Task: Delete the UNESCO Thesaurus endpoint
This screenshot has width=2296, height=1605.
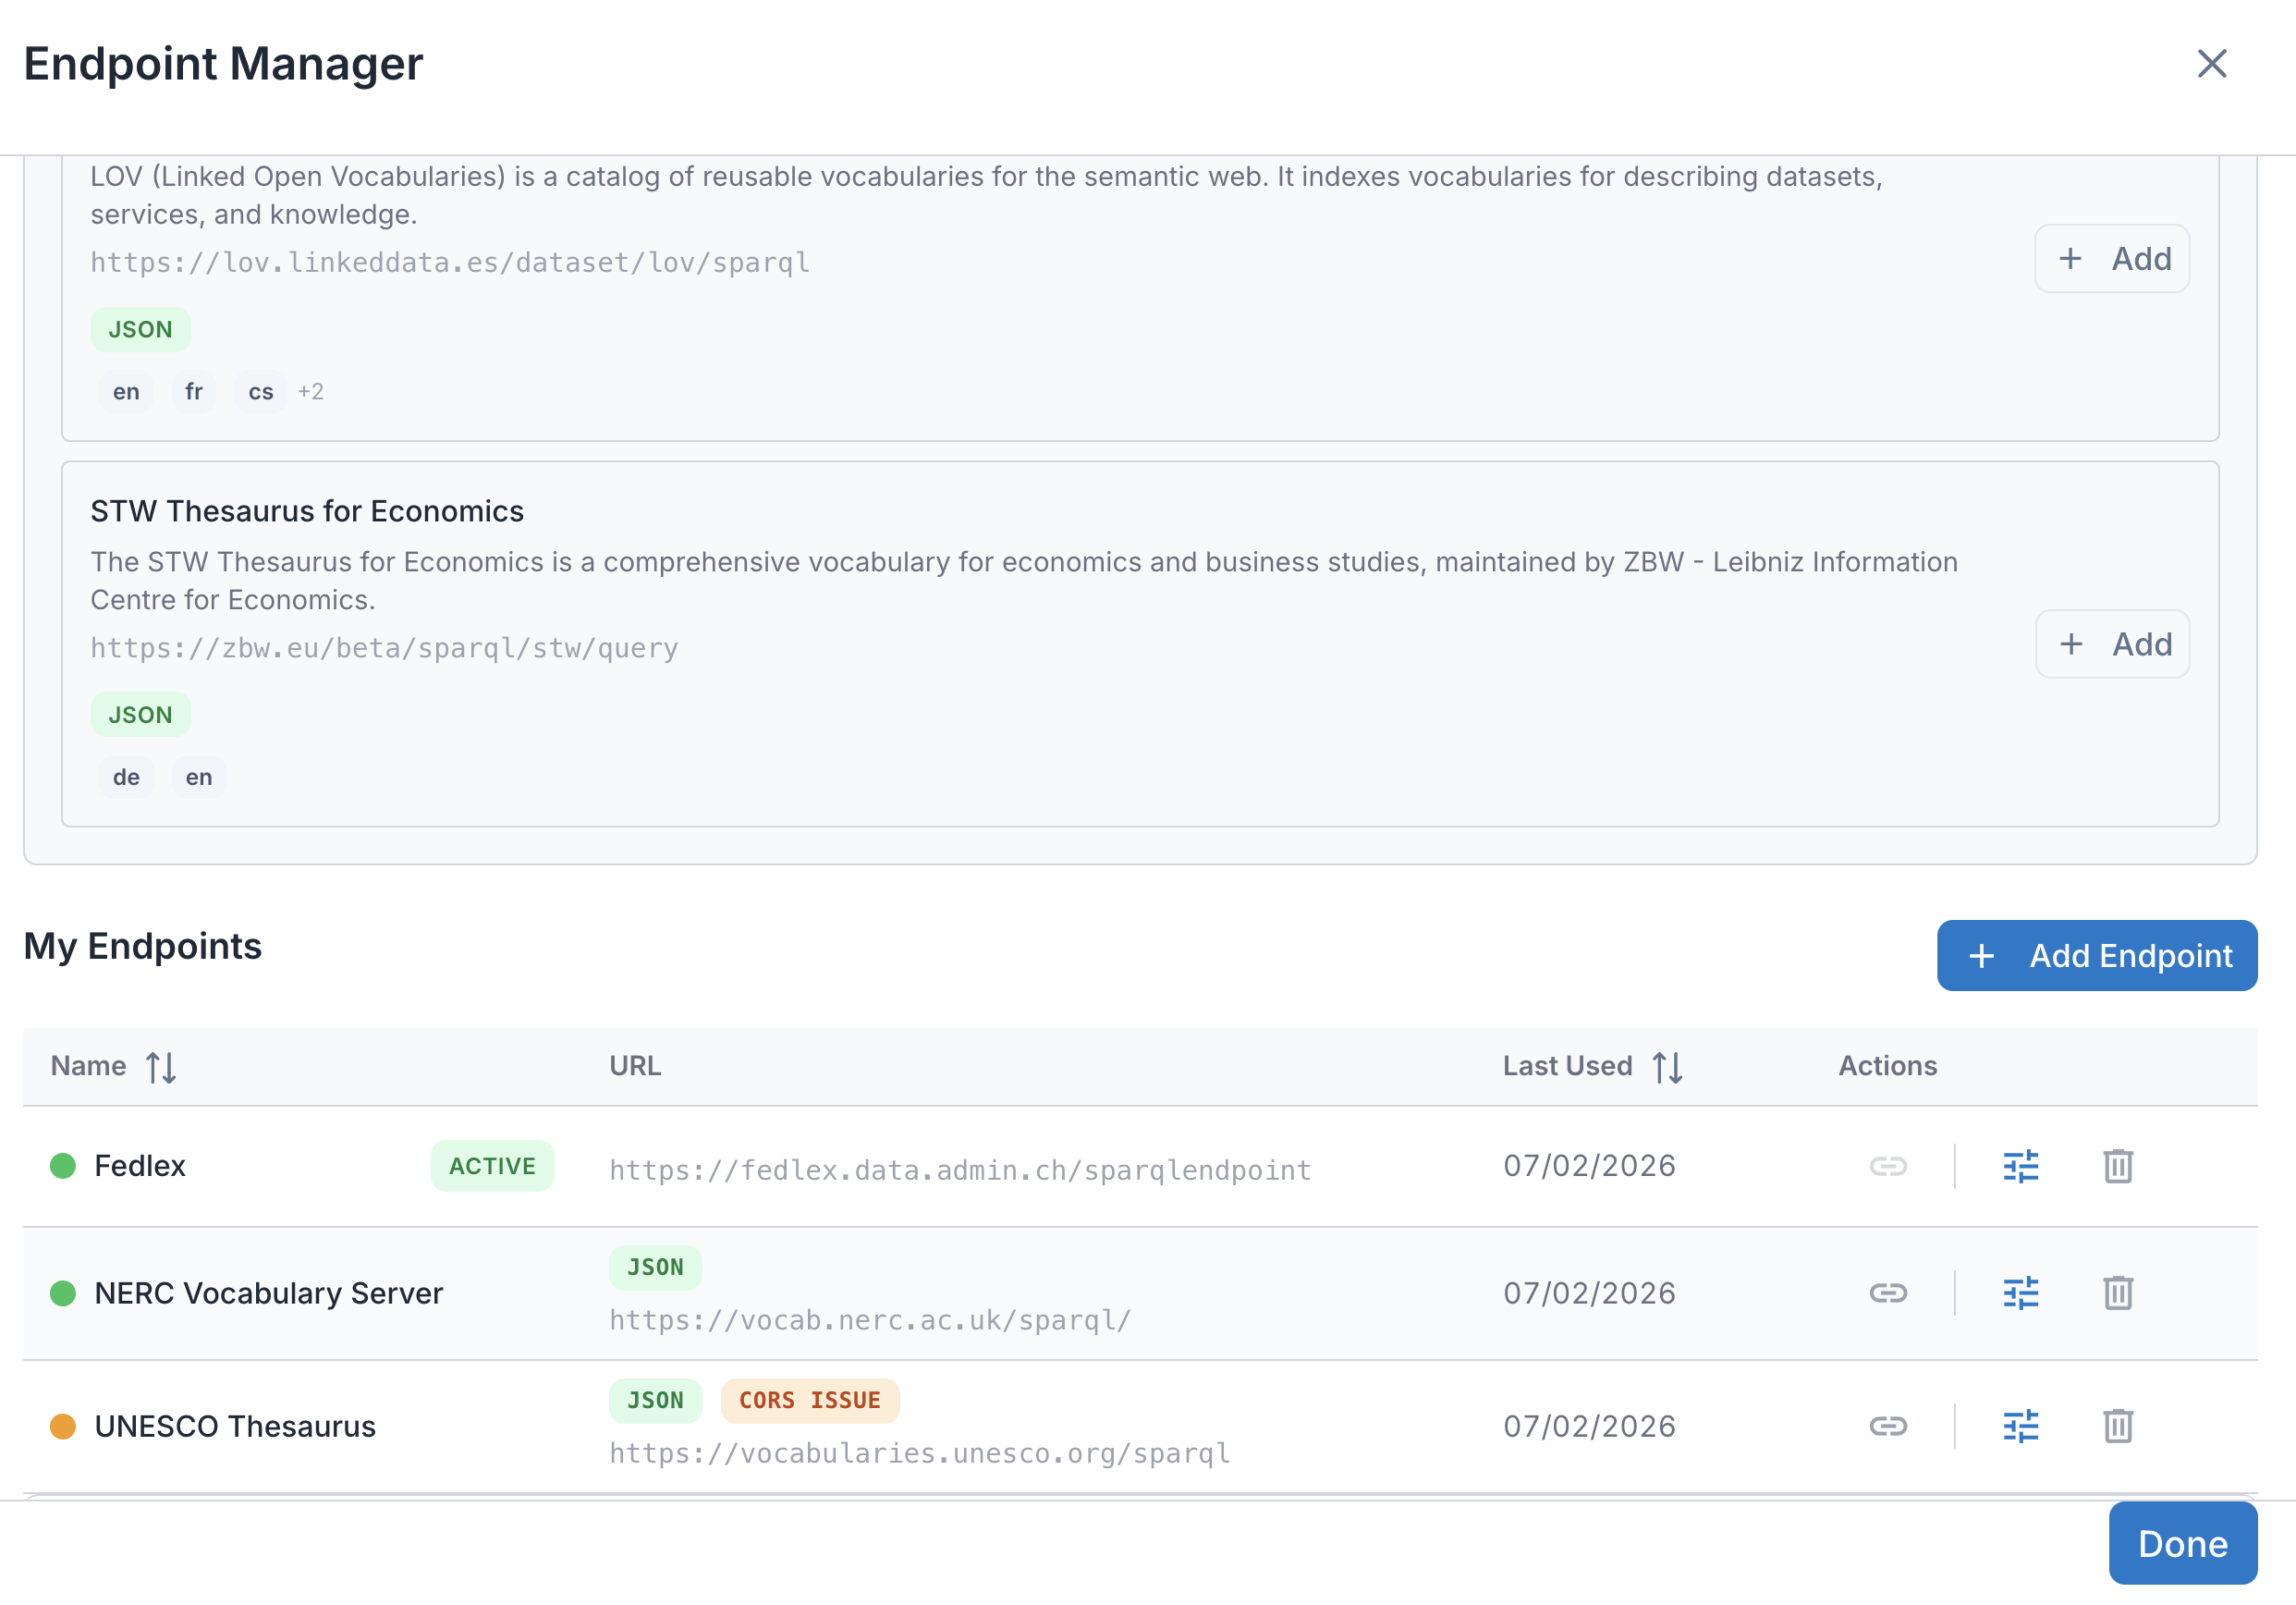Action: coord(2118,1426)
